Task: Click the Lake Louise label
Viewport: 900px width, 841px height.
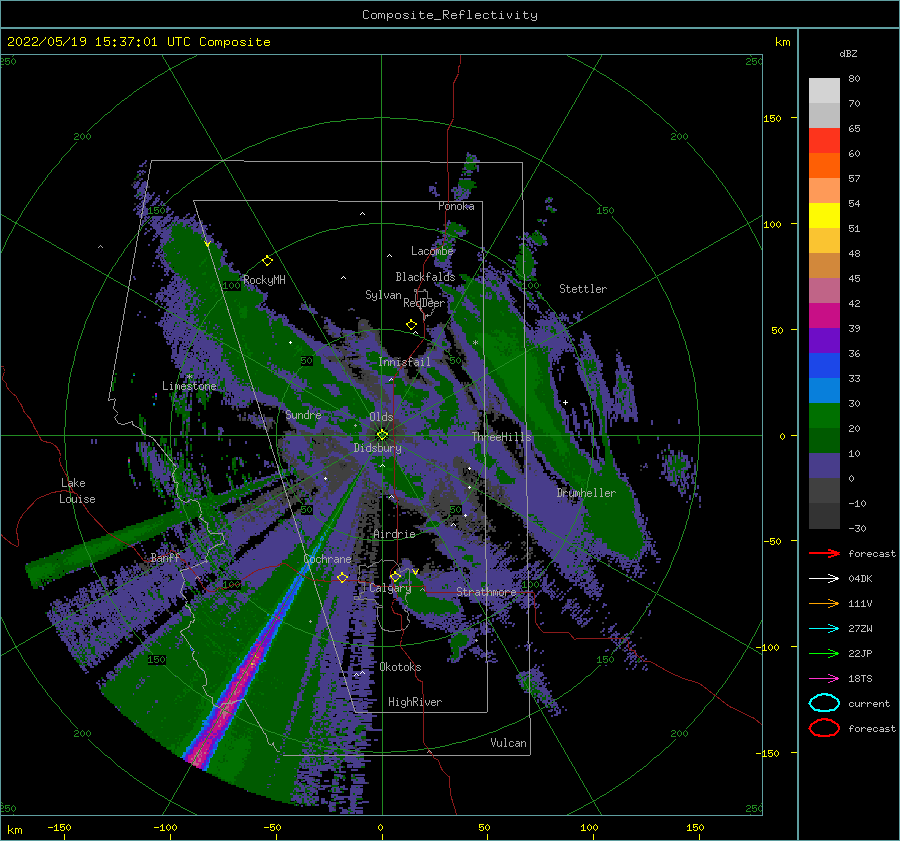Action: tap(77, 491)
